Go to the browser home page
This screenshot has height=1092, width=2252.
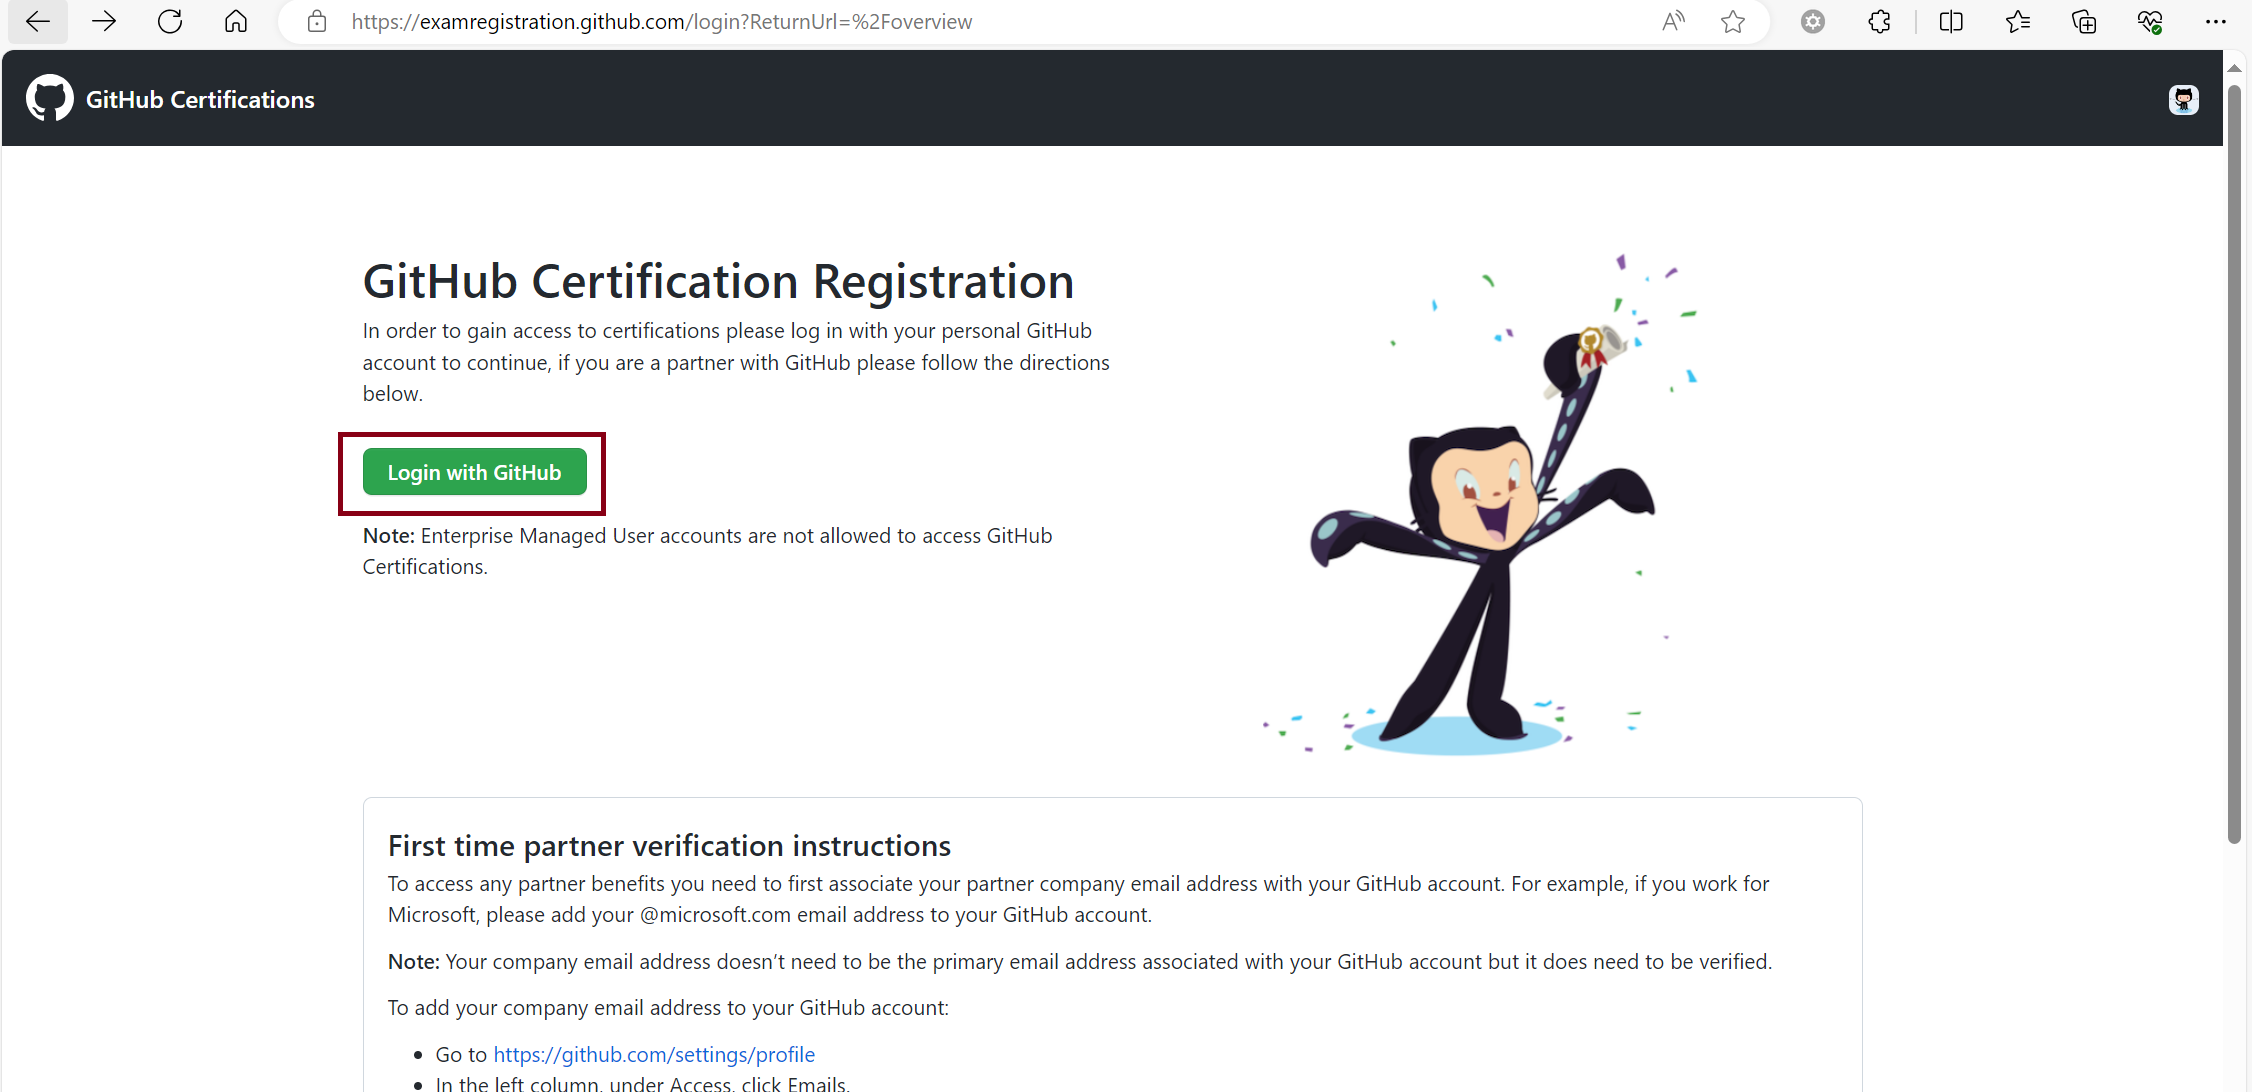coord(236,22)
